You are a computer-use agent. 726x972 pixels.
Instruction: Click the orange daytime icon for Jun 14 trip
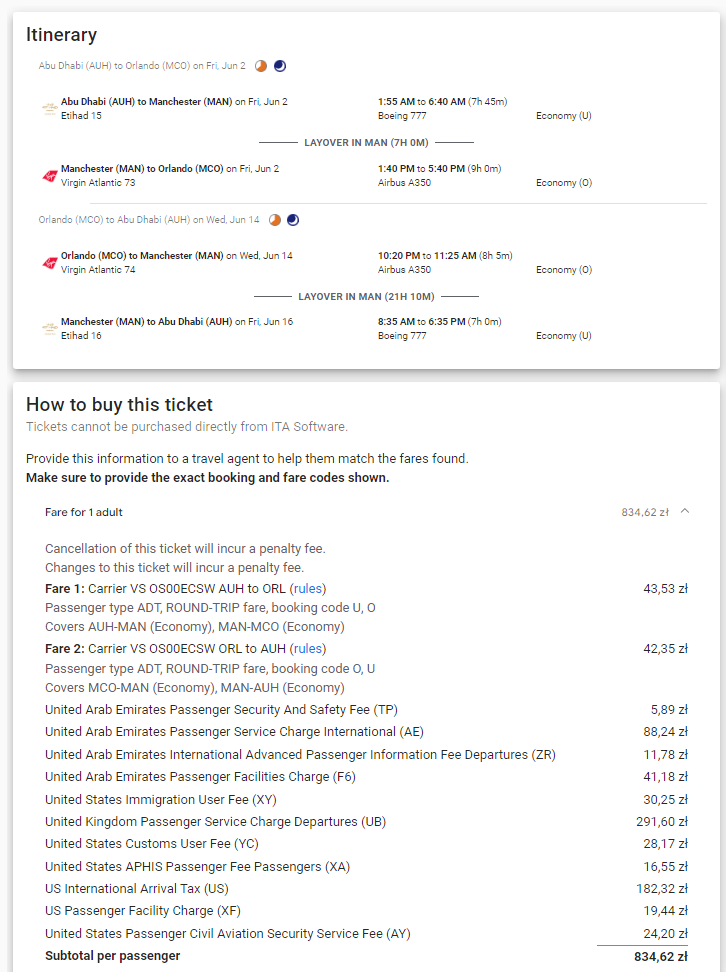tap(275, 219)
